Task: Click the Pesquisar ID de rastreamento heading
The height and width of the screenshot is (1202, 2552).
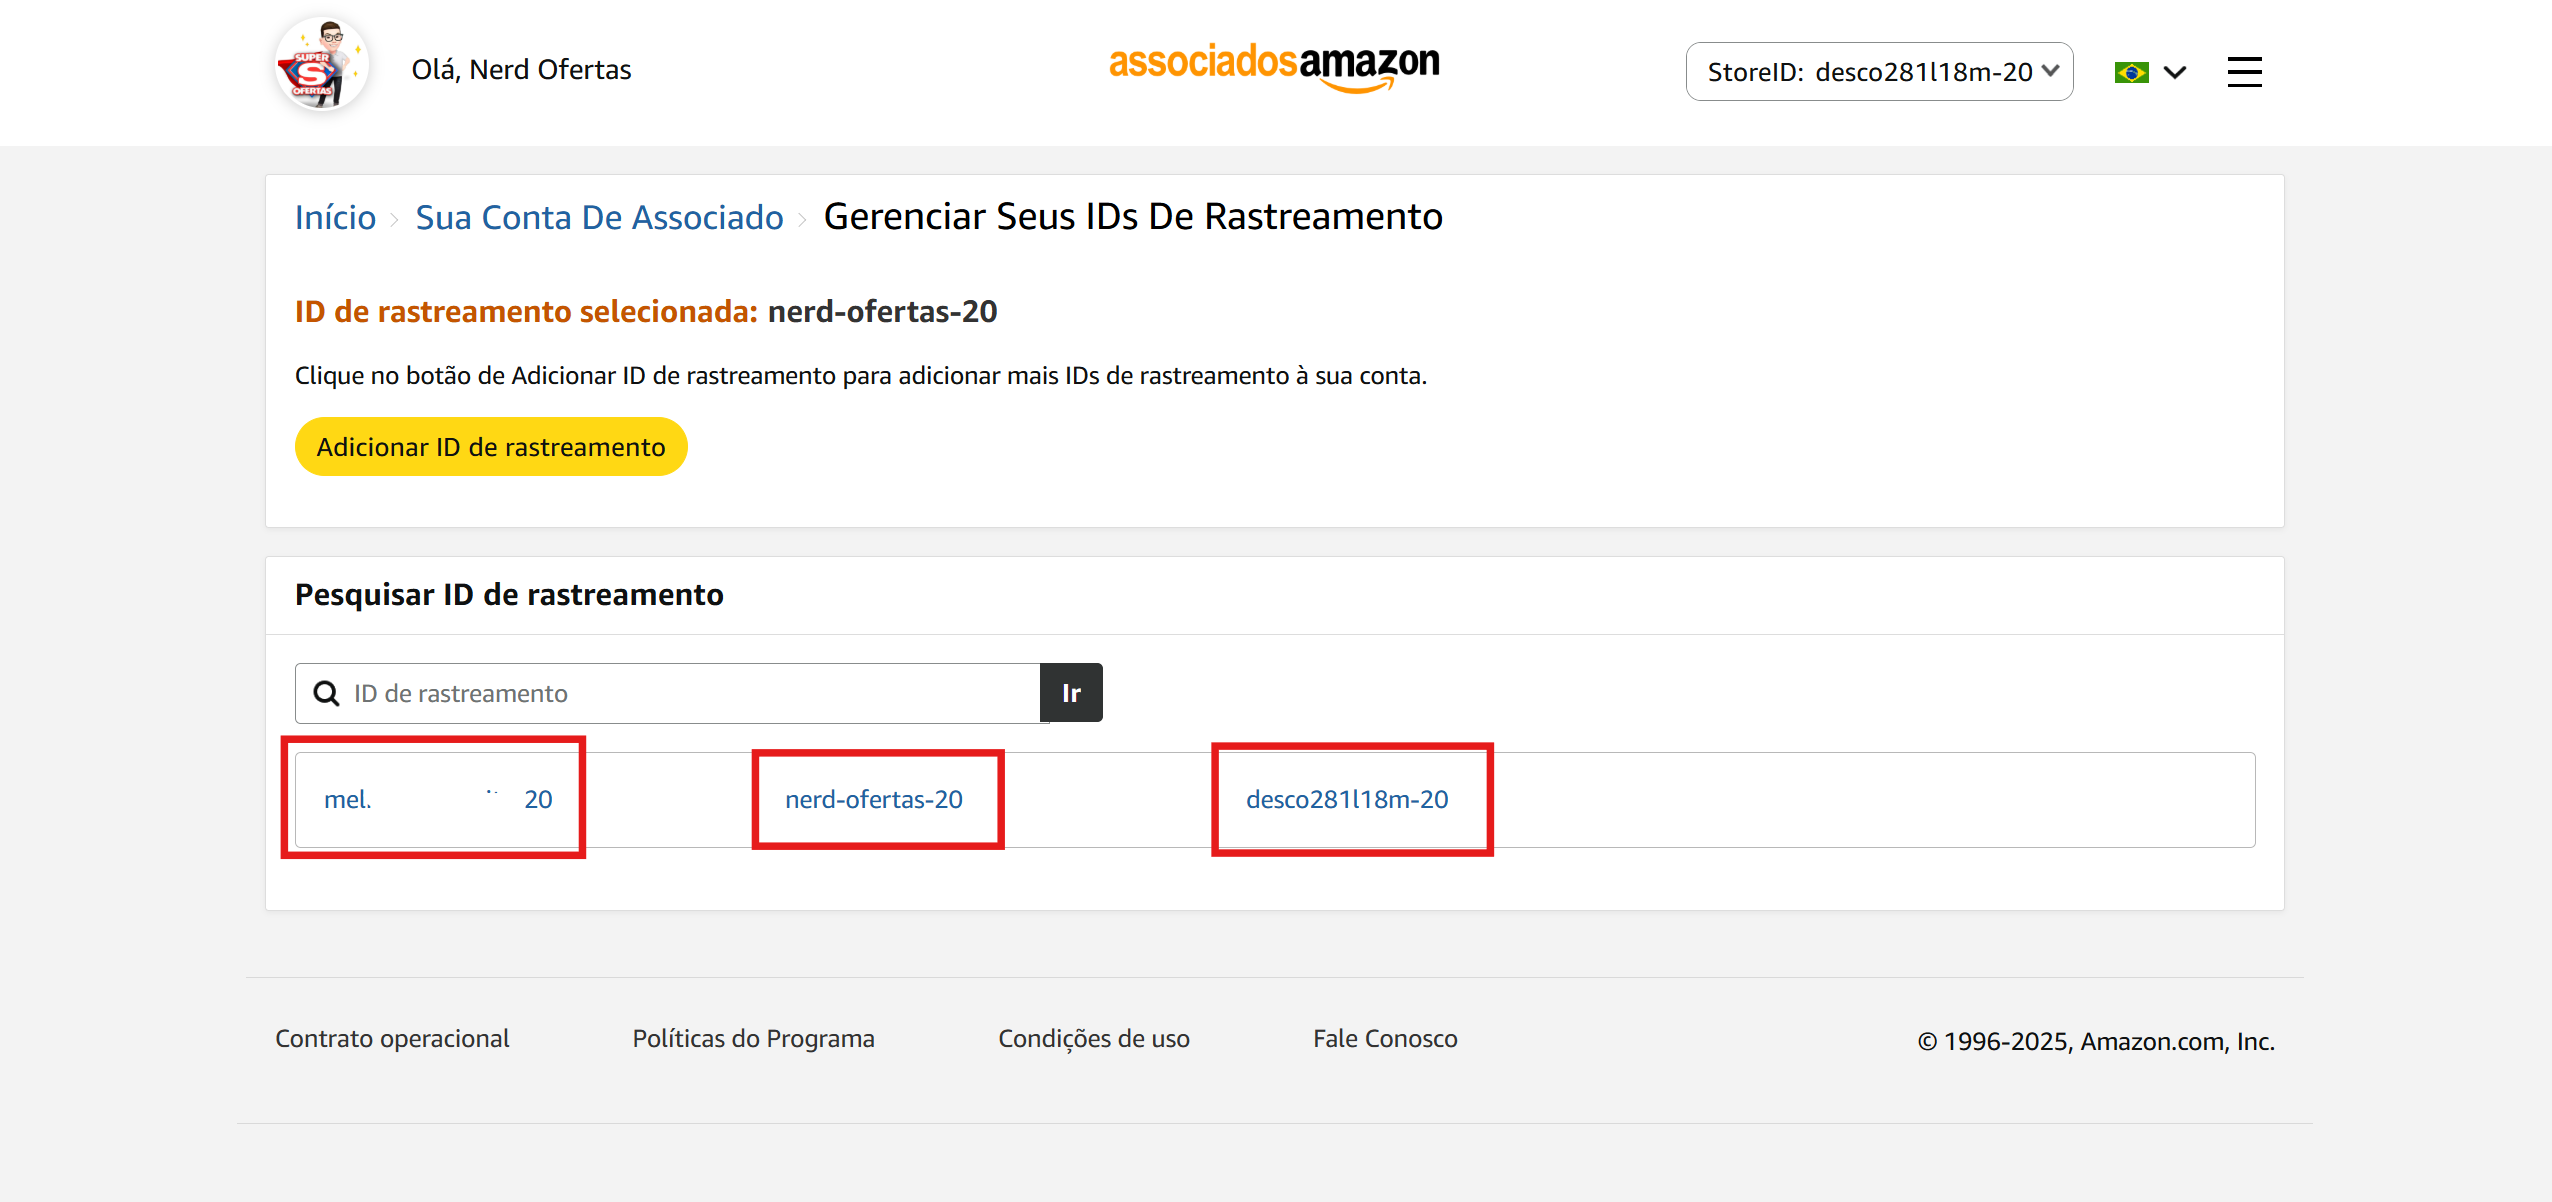Action: click(x=509, y=594)
